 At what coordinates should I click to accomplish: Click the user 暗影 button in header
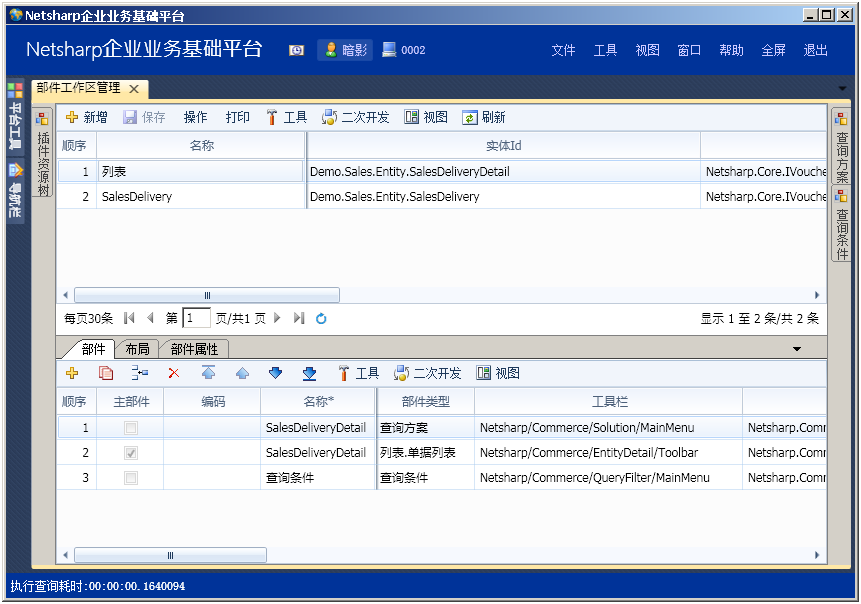point(345,50)
